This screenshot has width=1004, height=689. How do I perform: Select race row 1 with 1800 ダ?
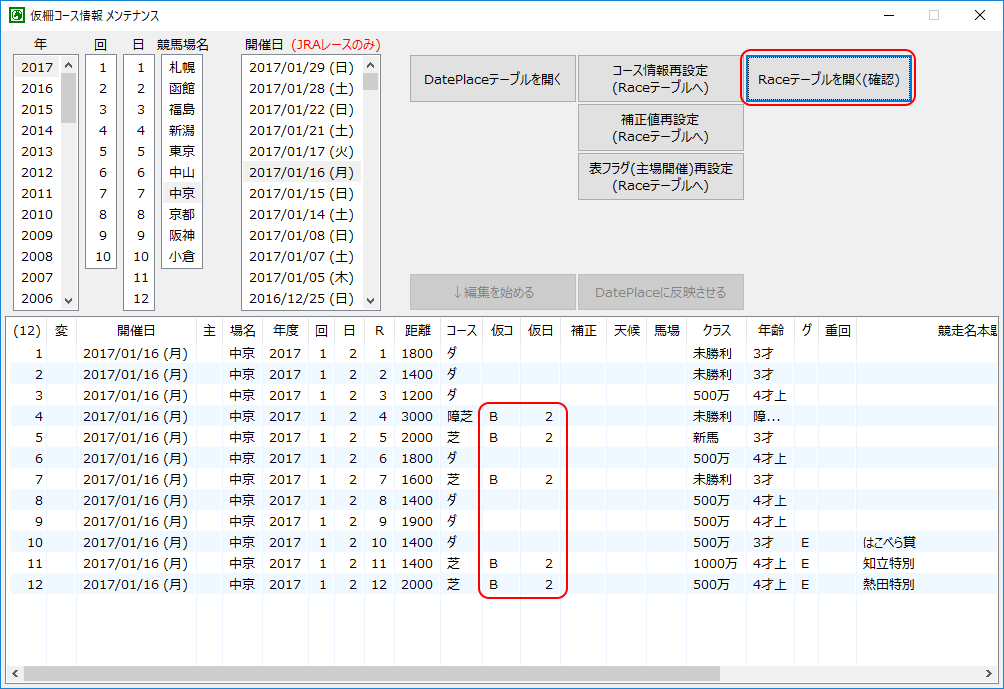503,353
